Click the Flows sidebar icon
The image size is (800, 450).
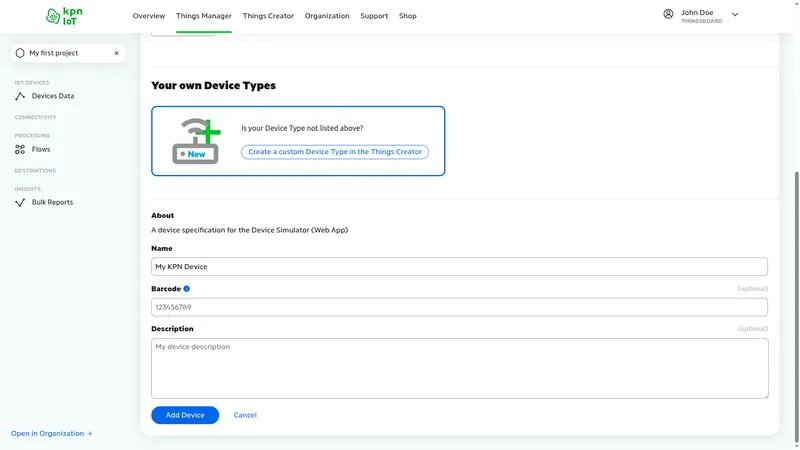[20, 149]
